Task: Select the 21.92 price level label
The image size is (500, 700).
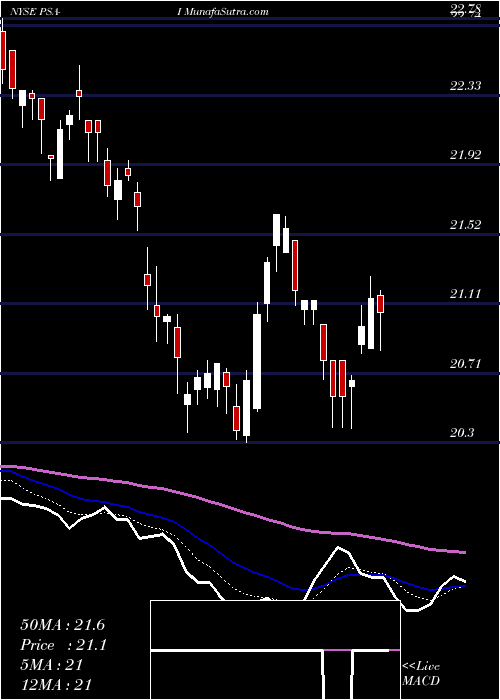Action: [466, 154]
